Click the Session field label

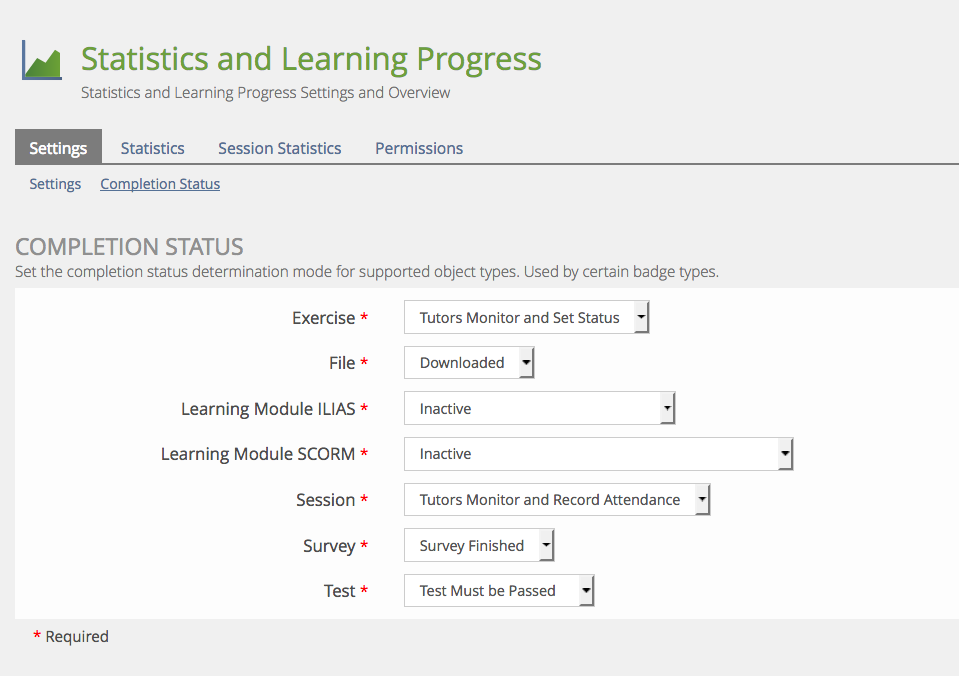tap(325, 500)
